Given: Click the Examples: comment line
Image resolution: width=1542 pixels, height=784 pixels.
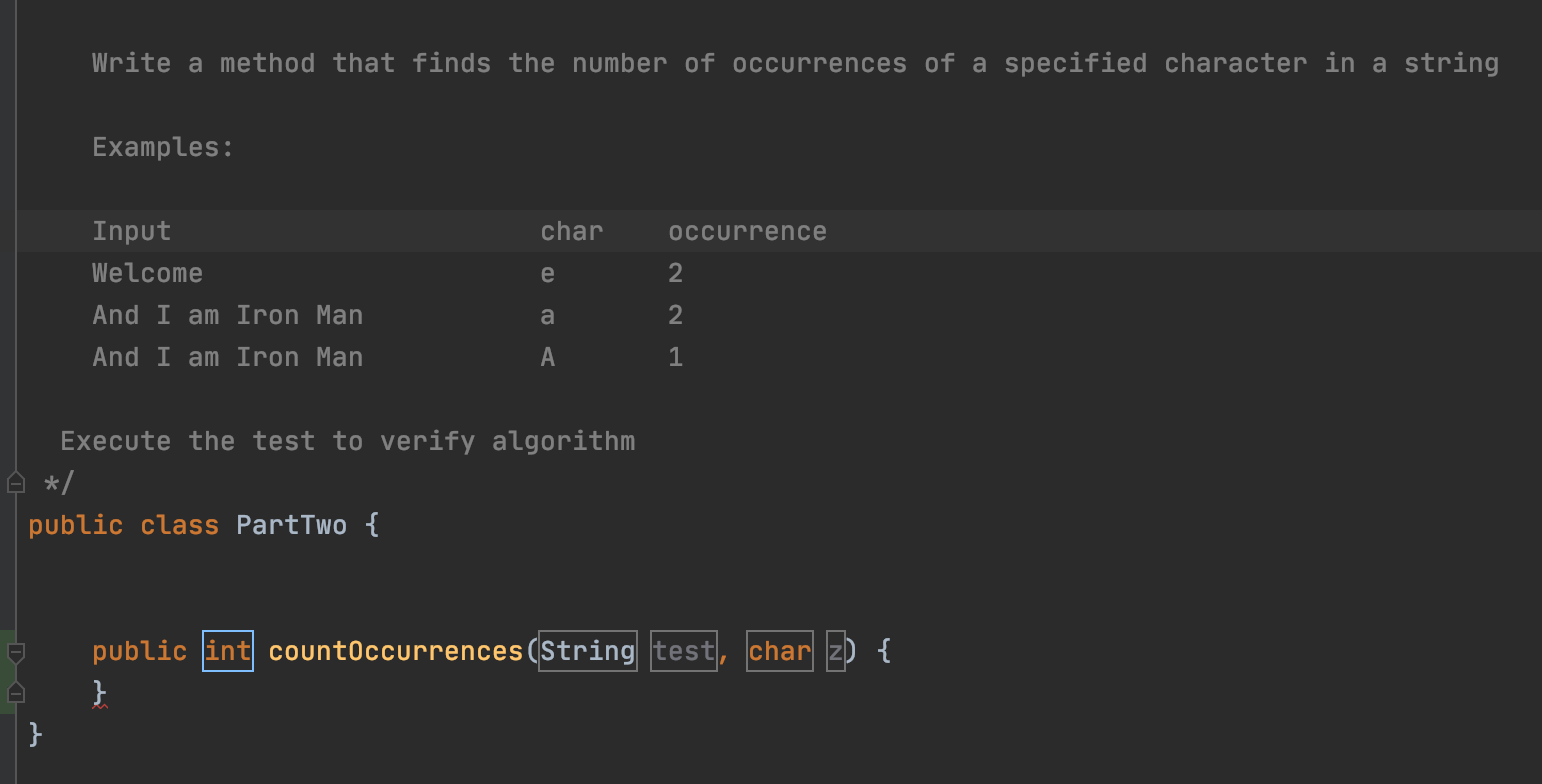Looking at the screenshot, I should (163, 147).
